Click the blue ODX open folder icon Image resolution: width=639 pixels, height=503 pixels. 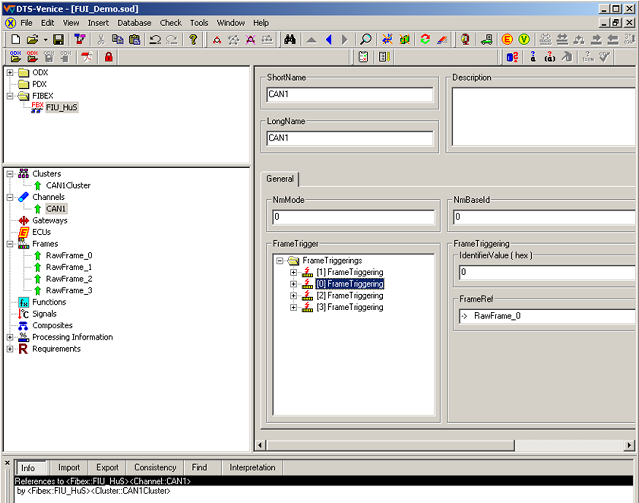(x=15, y=57)
